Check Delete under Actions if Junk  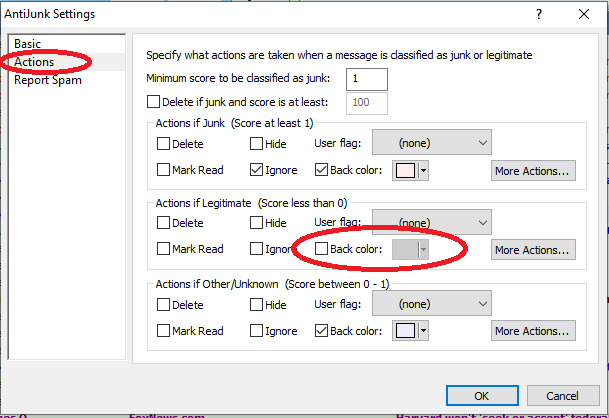pos(163,144)
